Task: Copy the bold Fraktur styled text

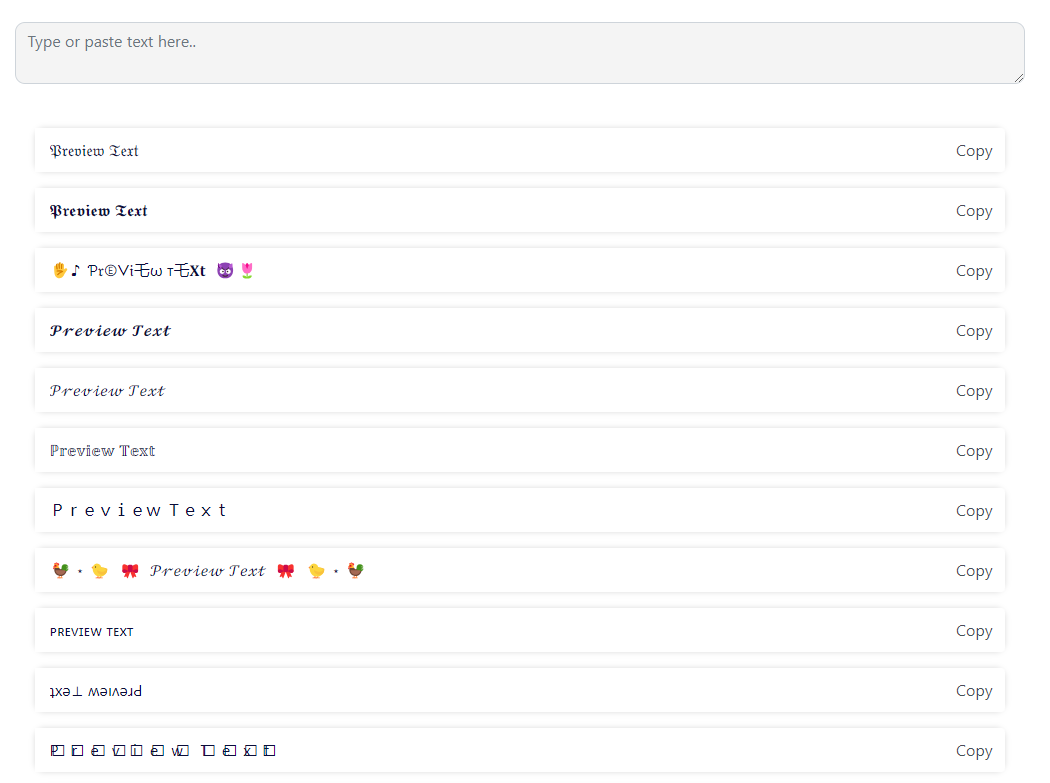Action: click(x=973, y=210)
